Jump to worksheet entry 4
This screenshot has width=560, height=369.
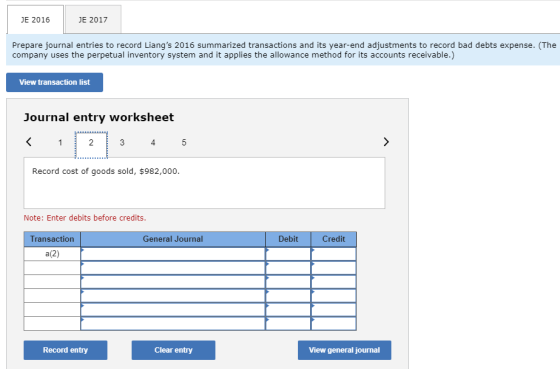point(153,143)
